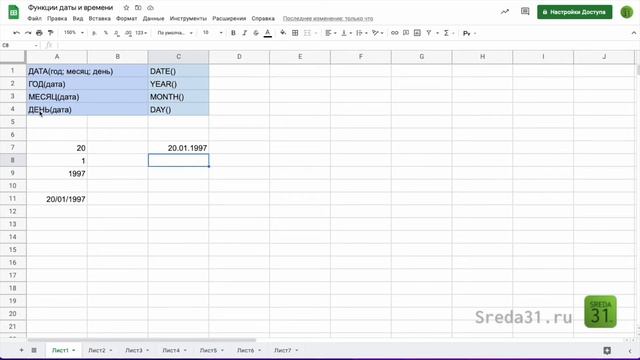
Task: Click the Name Box showing C8
Action: pos(20,45)
